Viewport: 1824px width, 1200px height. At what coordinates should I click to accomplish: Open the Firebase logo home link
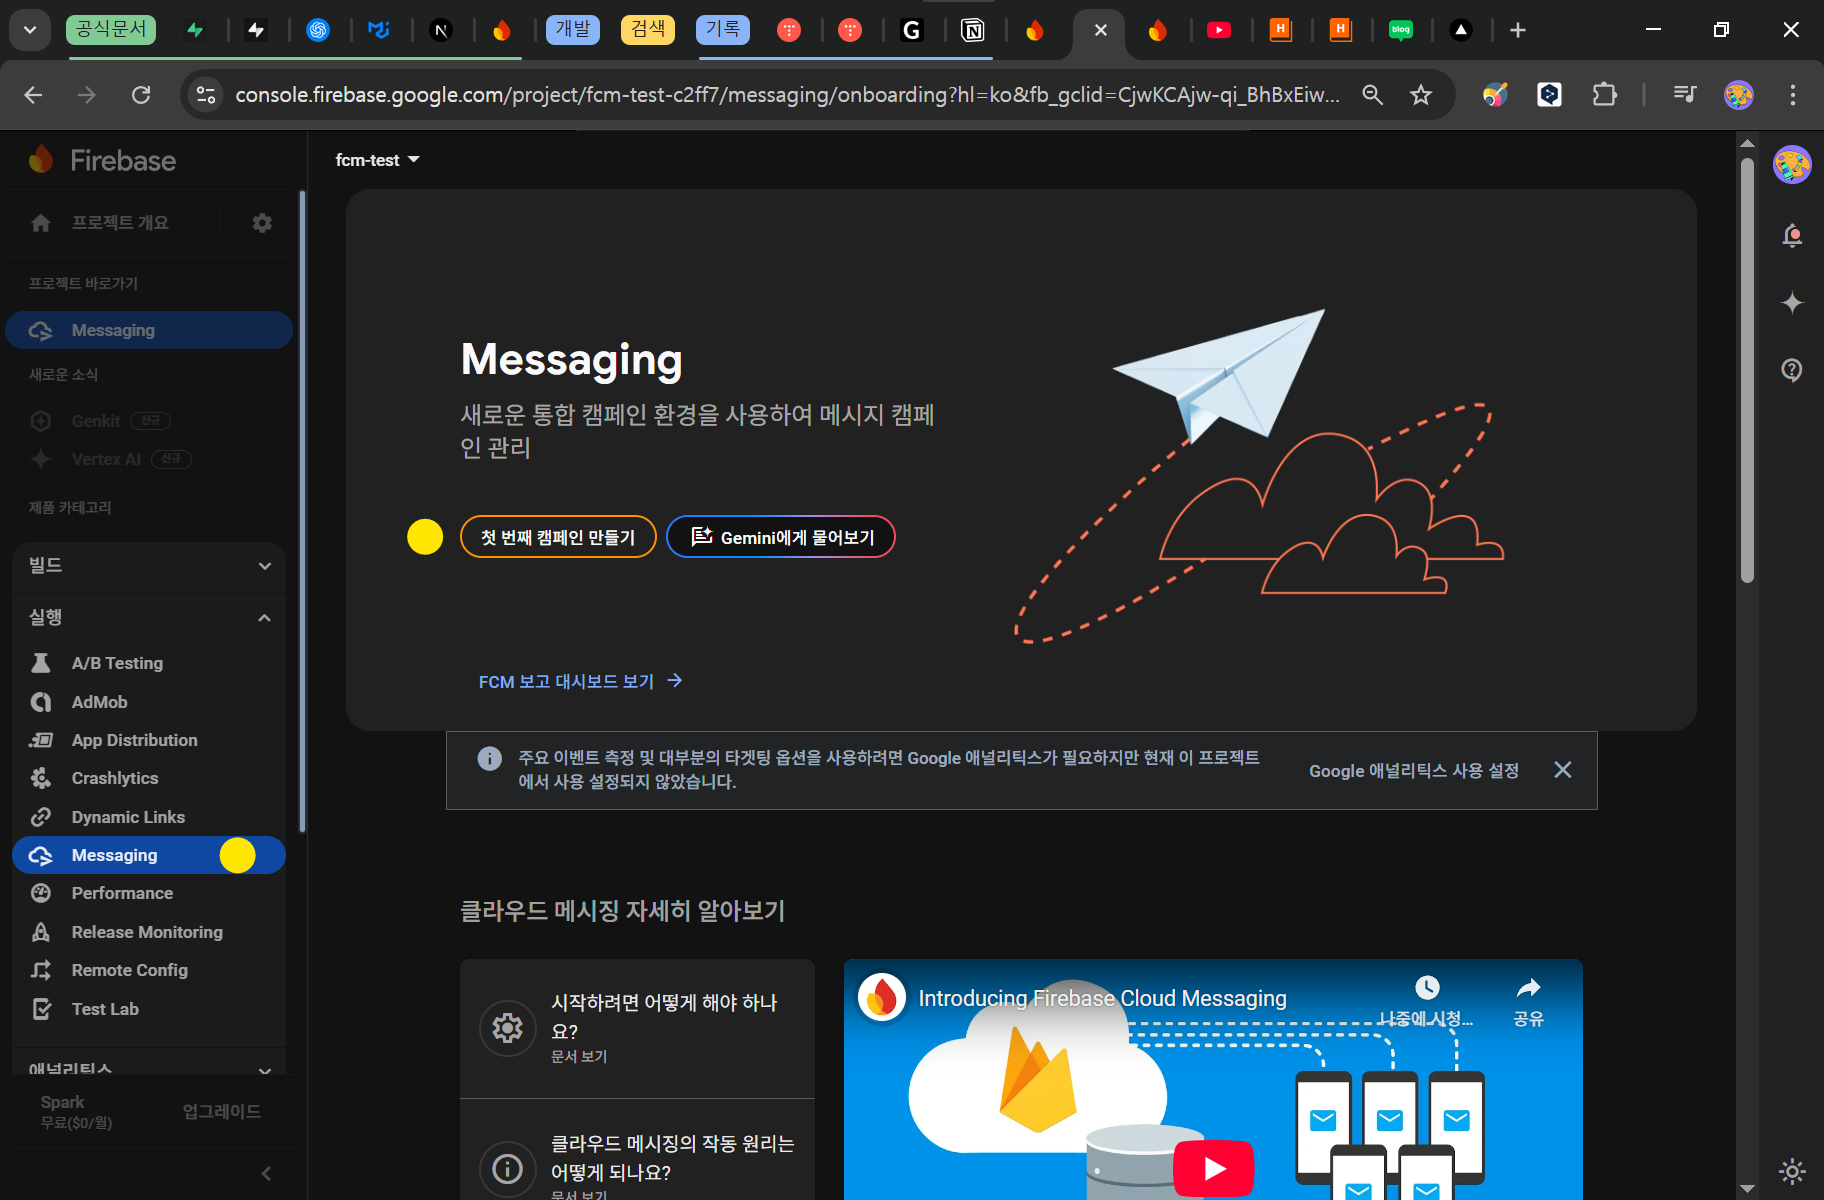pyautogui.click(x=103, y=160)
